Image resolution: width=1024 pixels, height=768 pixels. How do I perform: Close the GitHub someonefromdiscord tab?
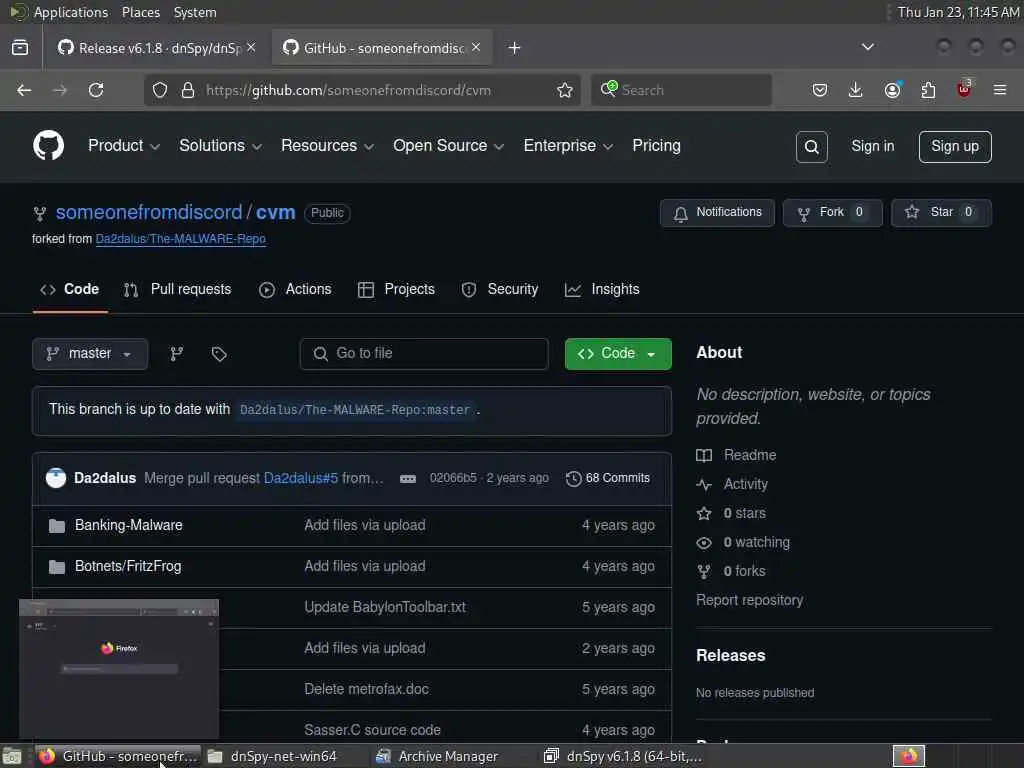(x=476, y=48)
